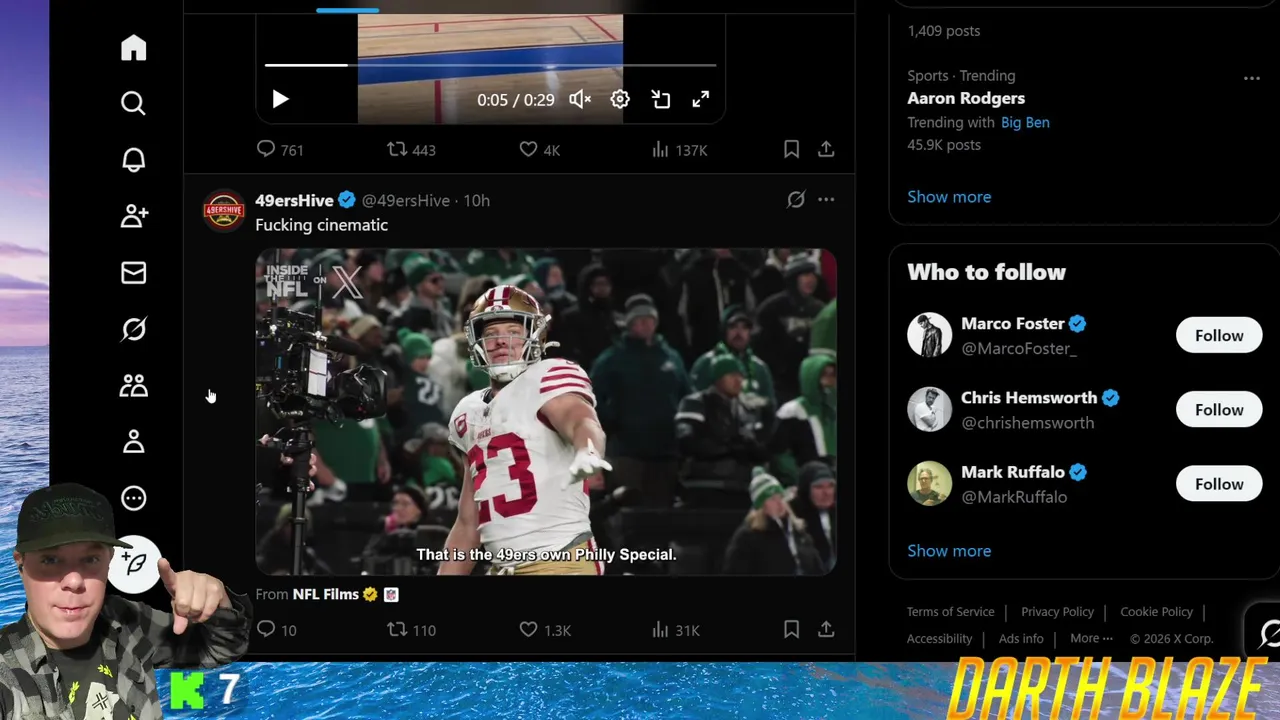
Task: Enter fullscreen on the top video
Action: [701, 99]
